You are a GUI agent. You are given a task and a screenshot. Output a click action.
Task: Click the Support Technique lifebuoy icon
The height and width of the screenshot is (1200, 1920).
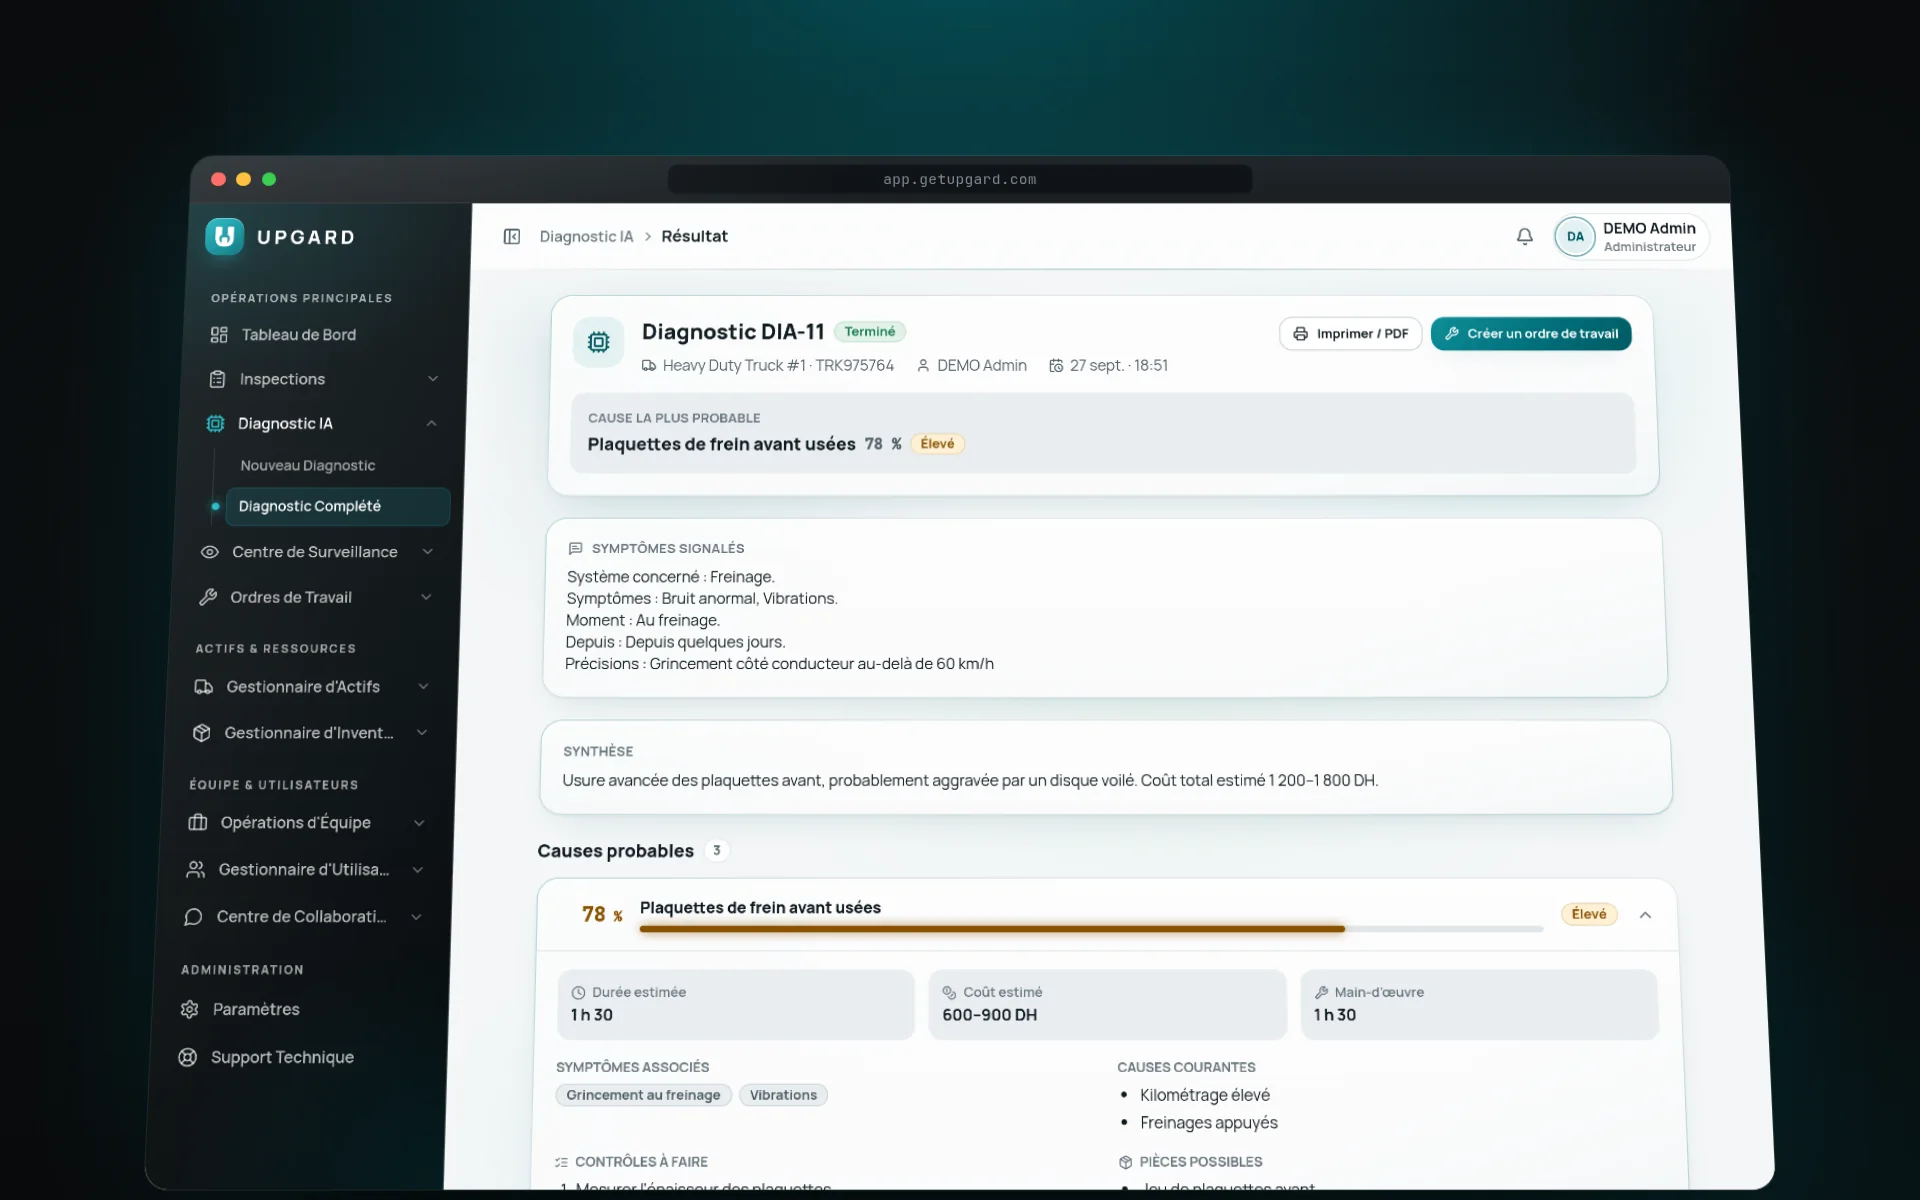point(188,1058)
